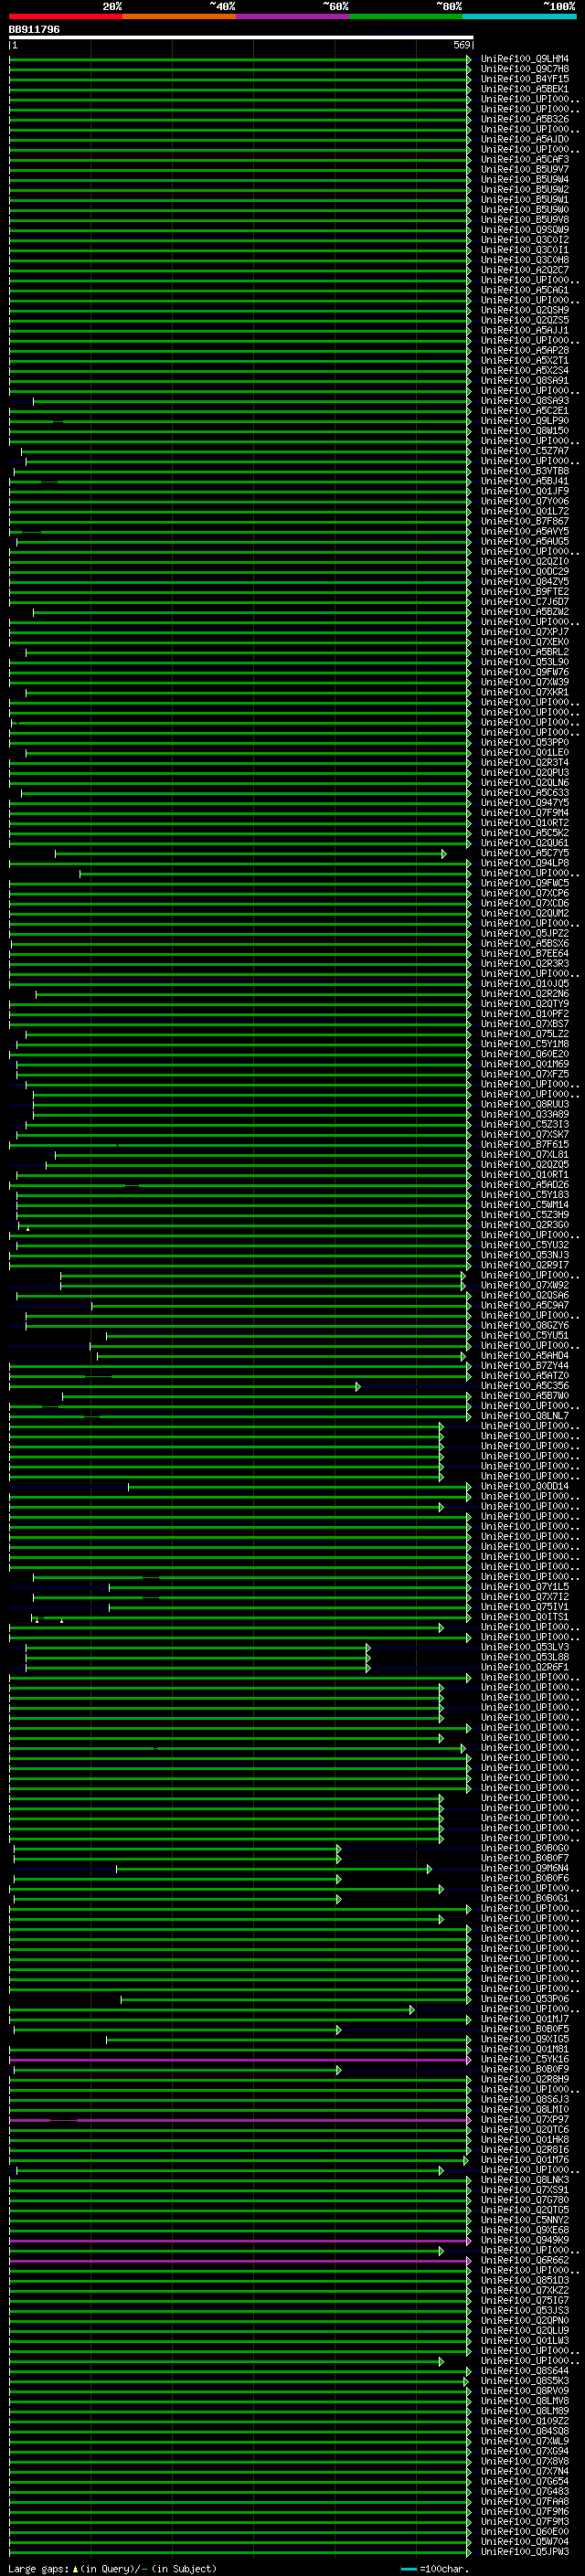Viewport: 585px width, 2576px height.
Task: Select hit UniRef100_Q10JQ5
Action: coord(525,984)
